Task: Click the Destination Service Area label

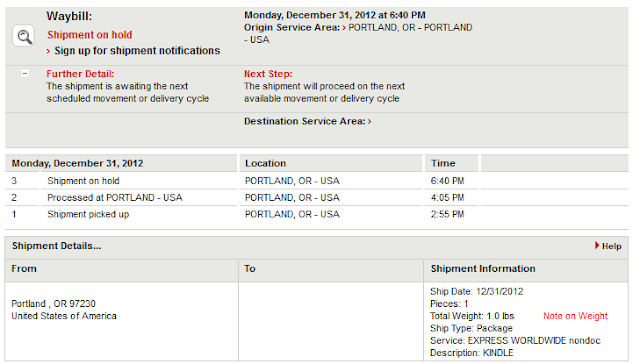Action: click(304, 121)
